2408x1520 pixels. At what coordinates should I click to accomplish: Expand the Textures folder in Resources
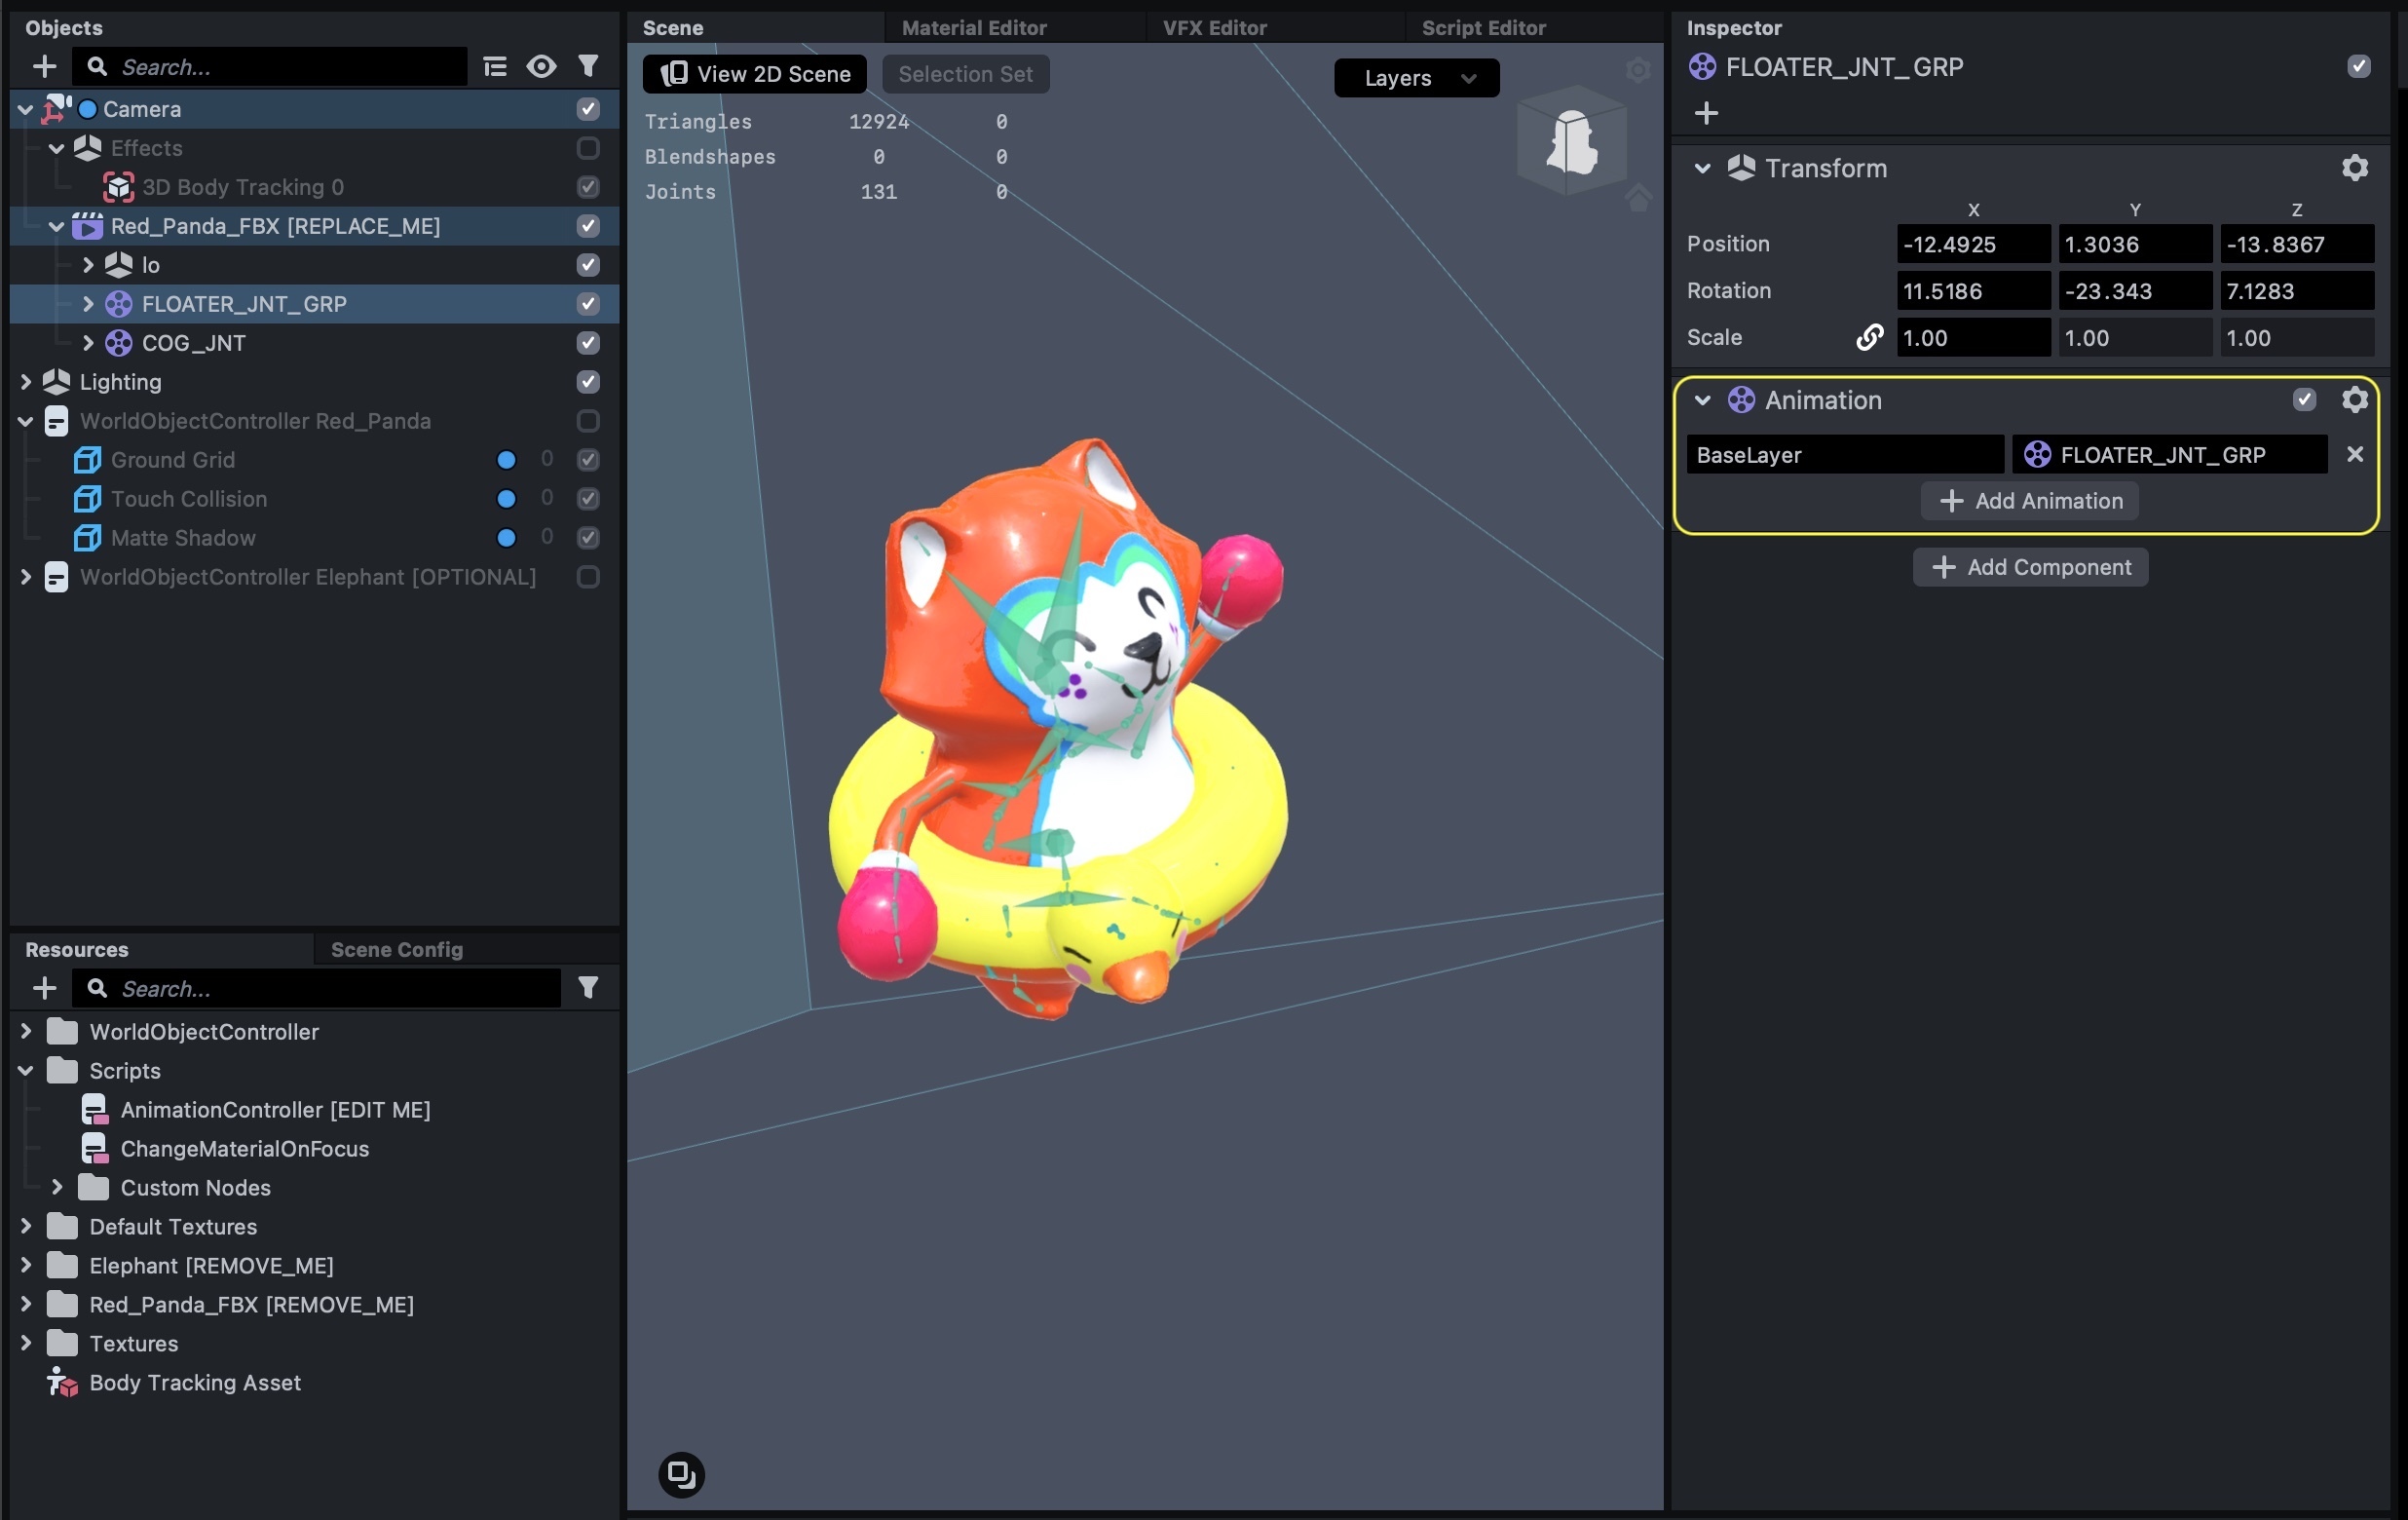click(26, 1343)
